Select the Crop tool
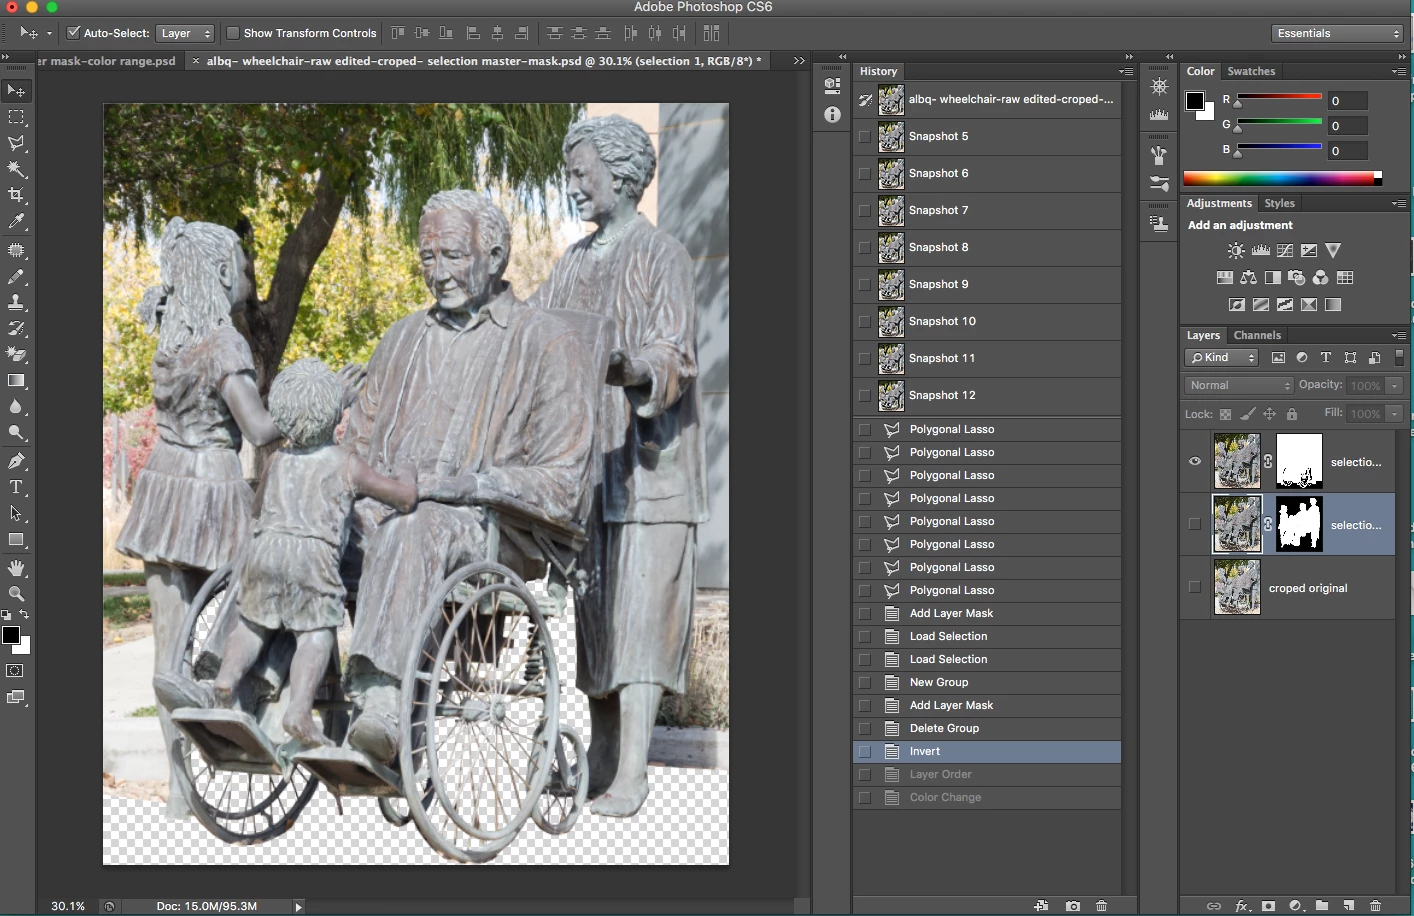Viewport: 1414px width, 916px height. tap(16, 195)
